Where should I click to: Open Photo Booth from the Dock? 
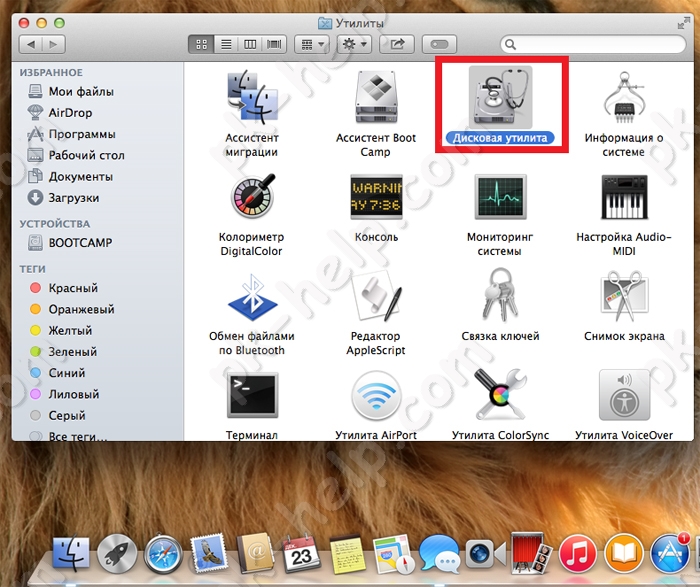tap(531, 553)
